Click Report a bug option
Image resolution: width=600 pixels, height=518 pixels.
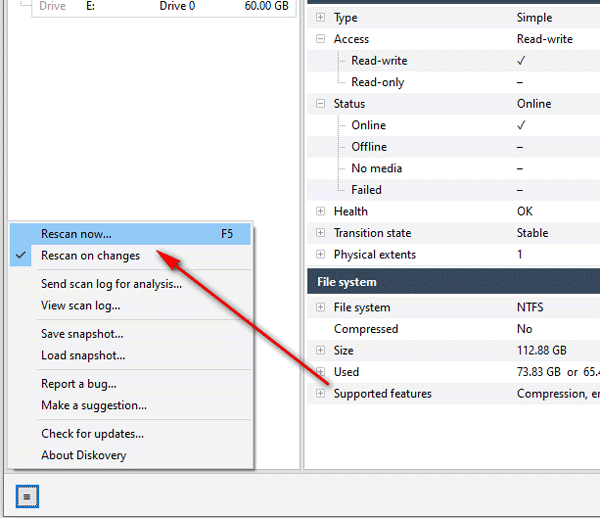tap(78, 384)
